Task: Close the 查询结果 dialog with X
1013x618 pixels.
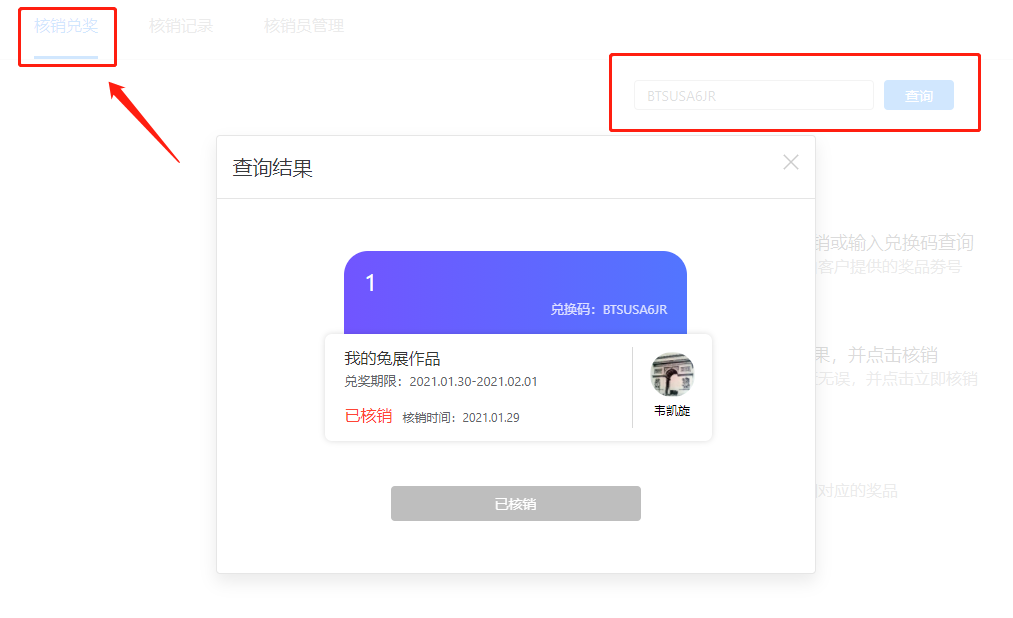Action: point(791,162)
